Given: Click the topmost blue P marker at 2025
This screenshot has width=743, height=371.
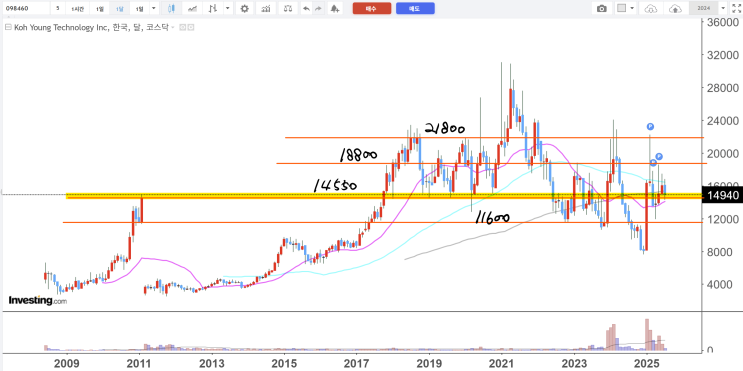Looking at the screenshot, I should (650, 127).
